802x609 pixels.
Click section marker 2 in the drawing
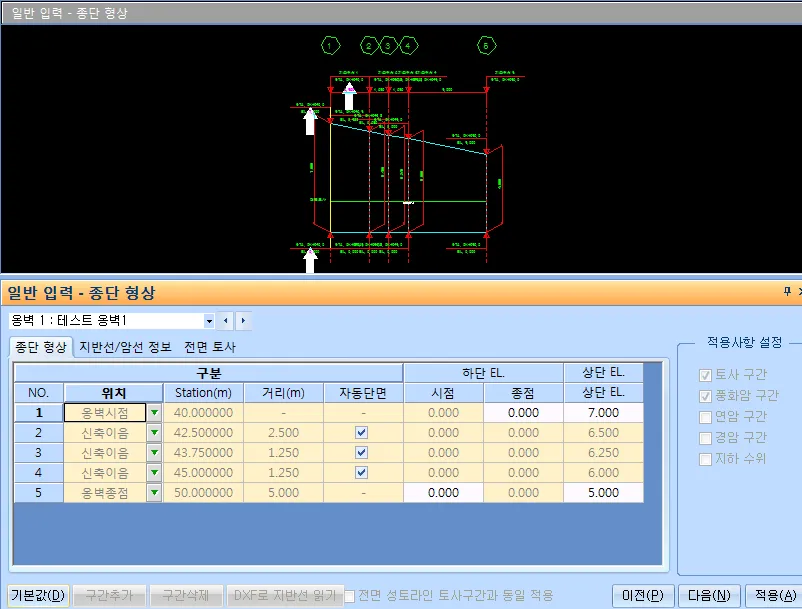(369, 46)
